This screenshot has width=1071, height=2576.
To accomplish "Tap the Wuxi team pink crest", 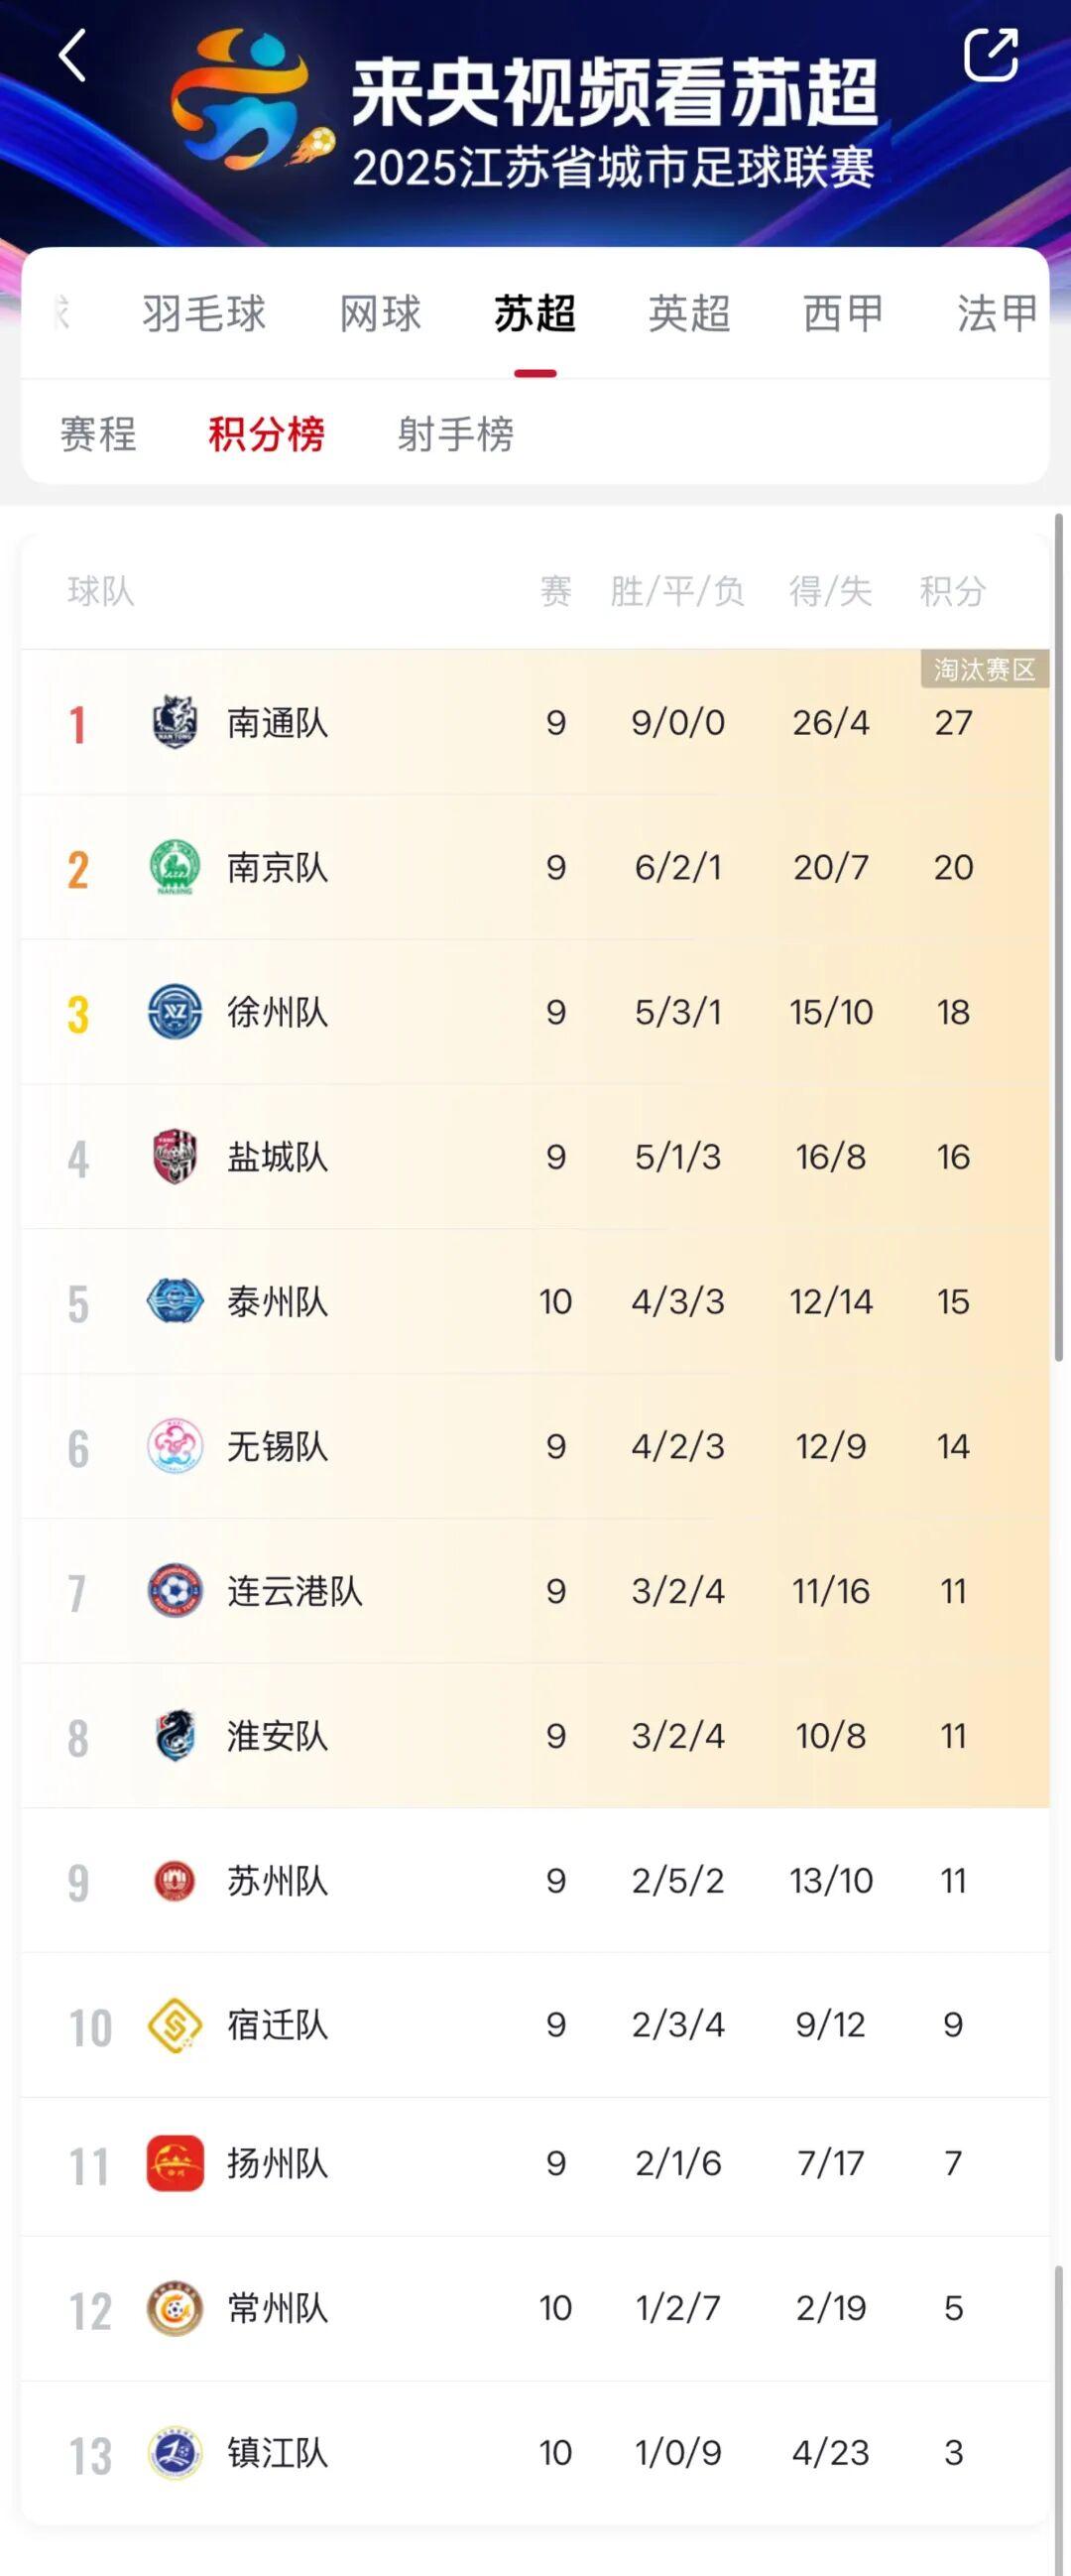I will tap(175, 1446).
